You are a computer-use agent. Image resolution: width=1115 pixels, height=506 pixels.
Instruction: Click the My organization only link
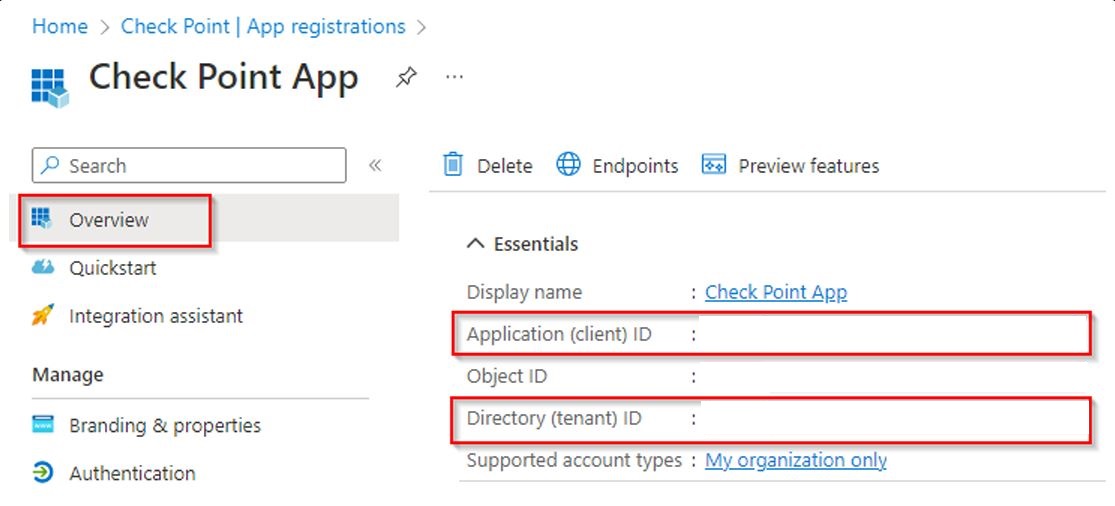click(795, 460)
